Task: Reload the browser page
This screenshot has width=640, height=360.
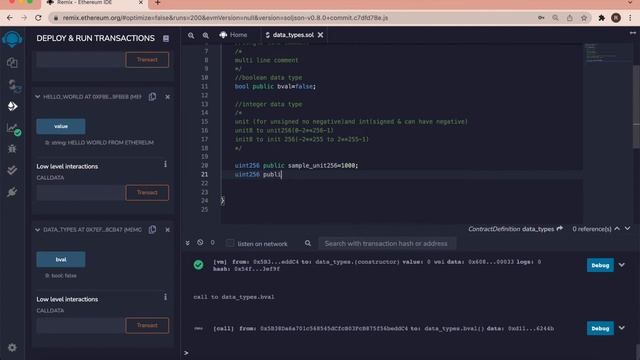Action: point(38,18)
